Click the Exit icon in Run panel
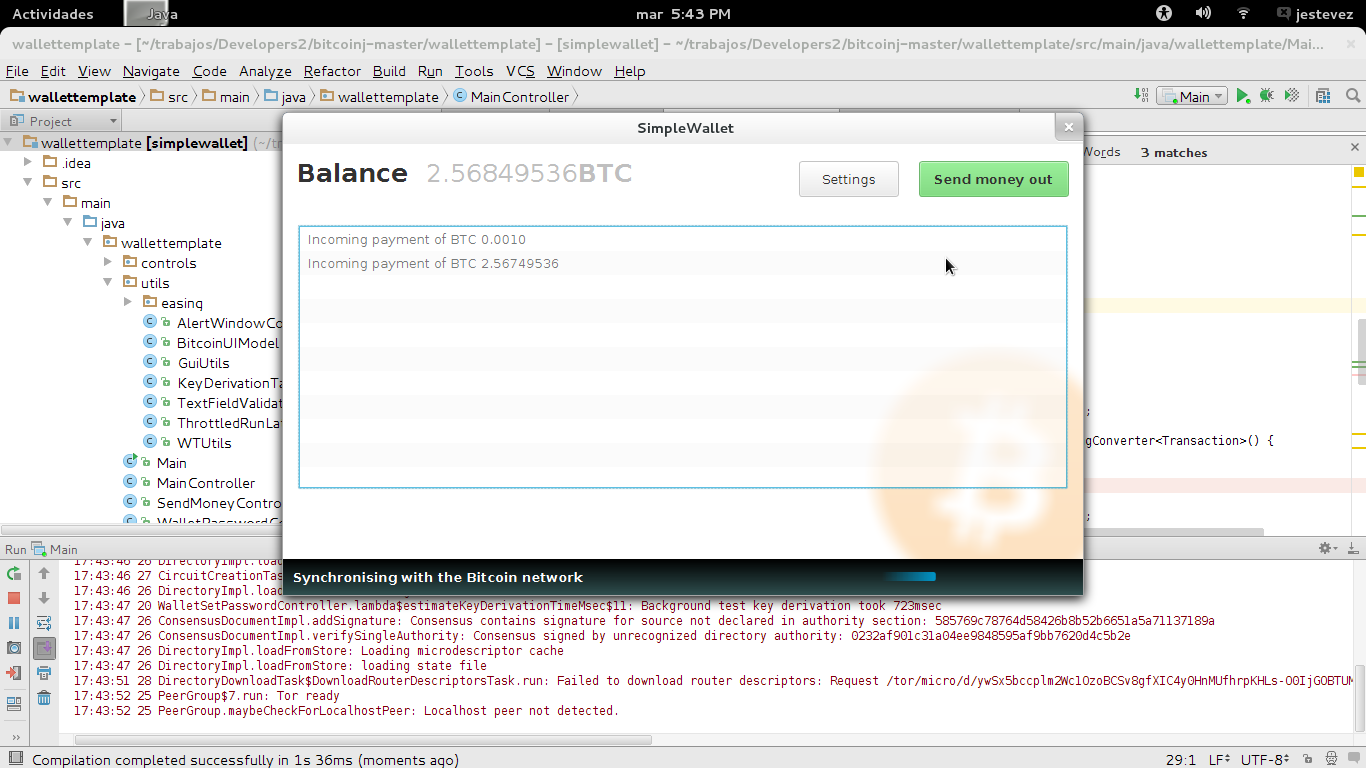 coord(14,673)
